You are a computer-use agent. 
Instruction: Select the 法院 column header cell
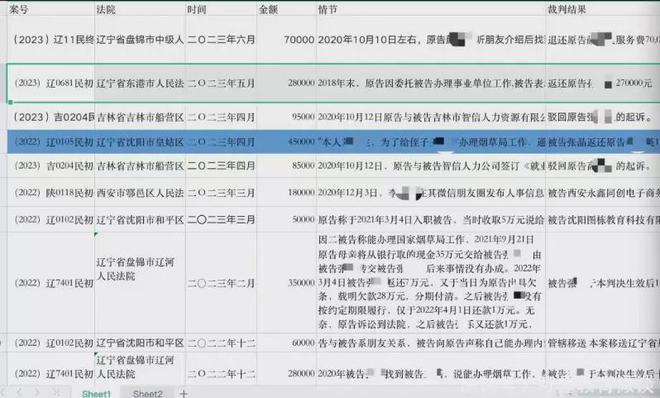(x=140, y=9)
